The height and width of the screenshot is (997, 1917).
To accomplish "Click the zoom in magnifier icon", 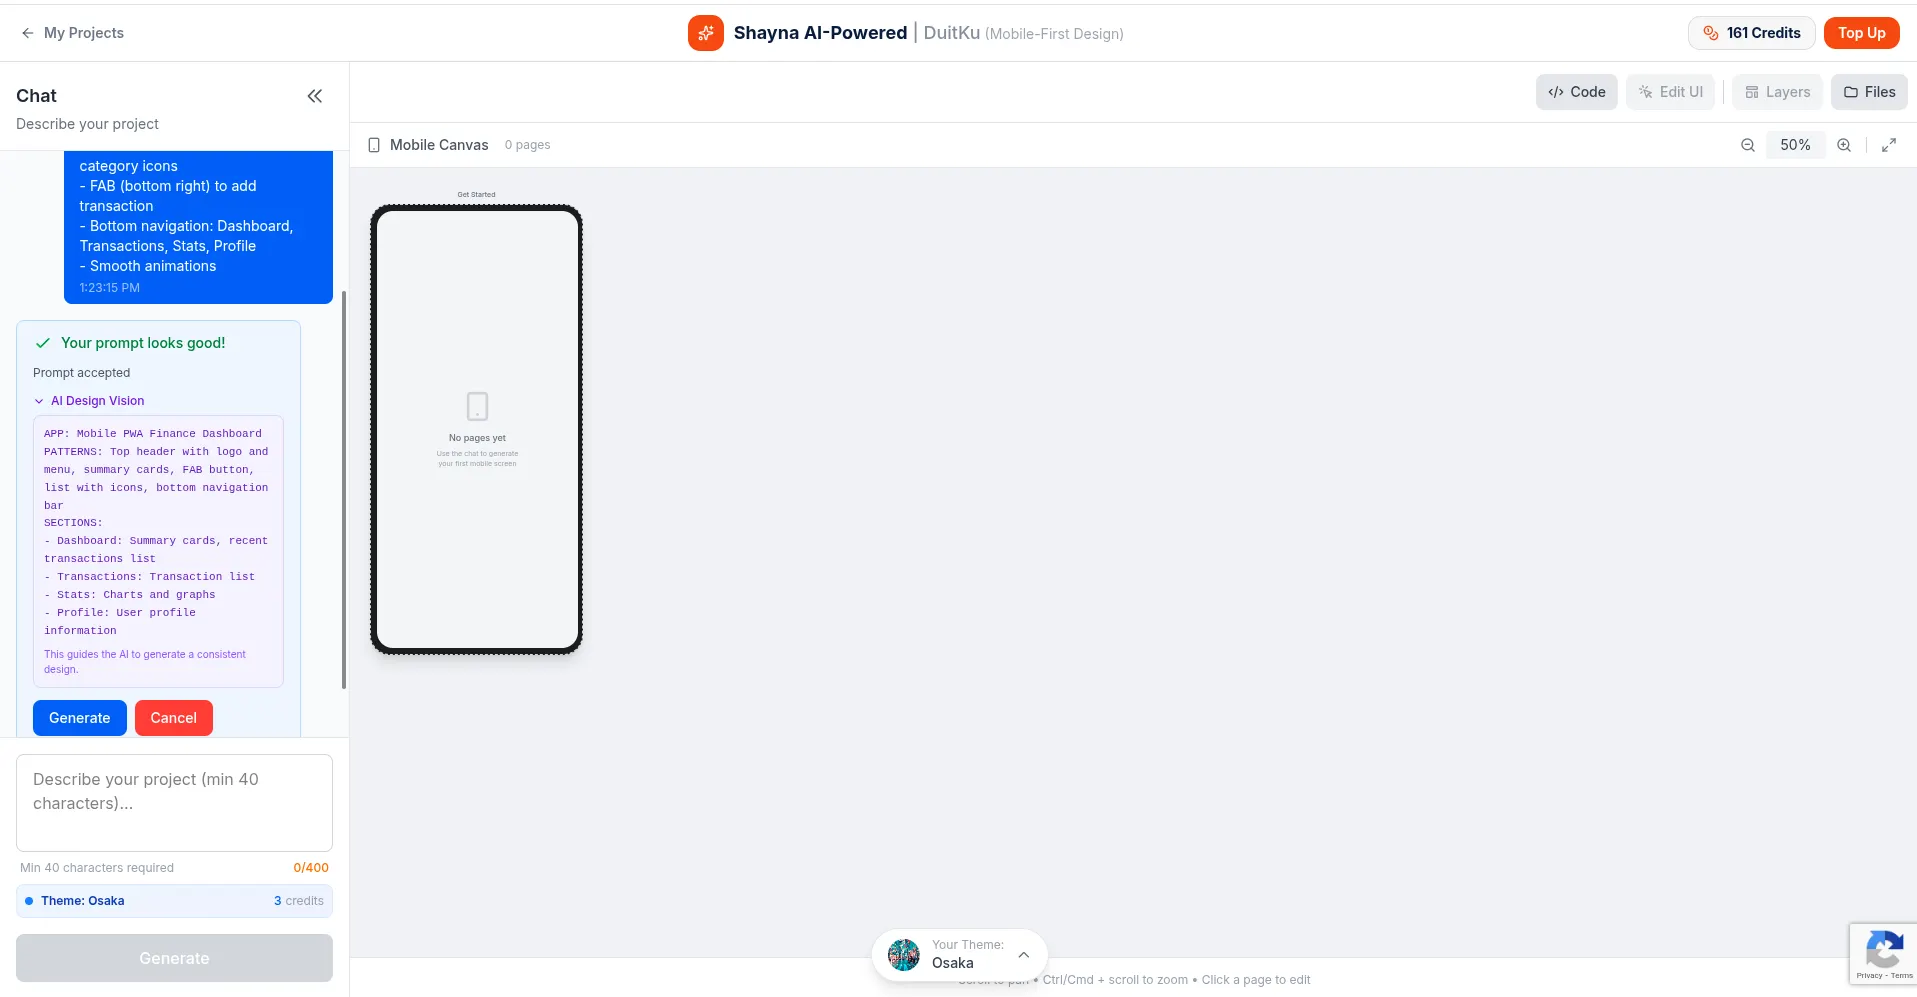I will [x=1843, y=145].
